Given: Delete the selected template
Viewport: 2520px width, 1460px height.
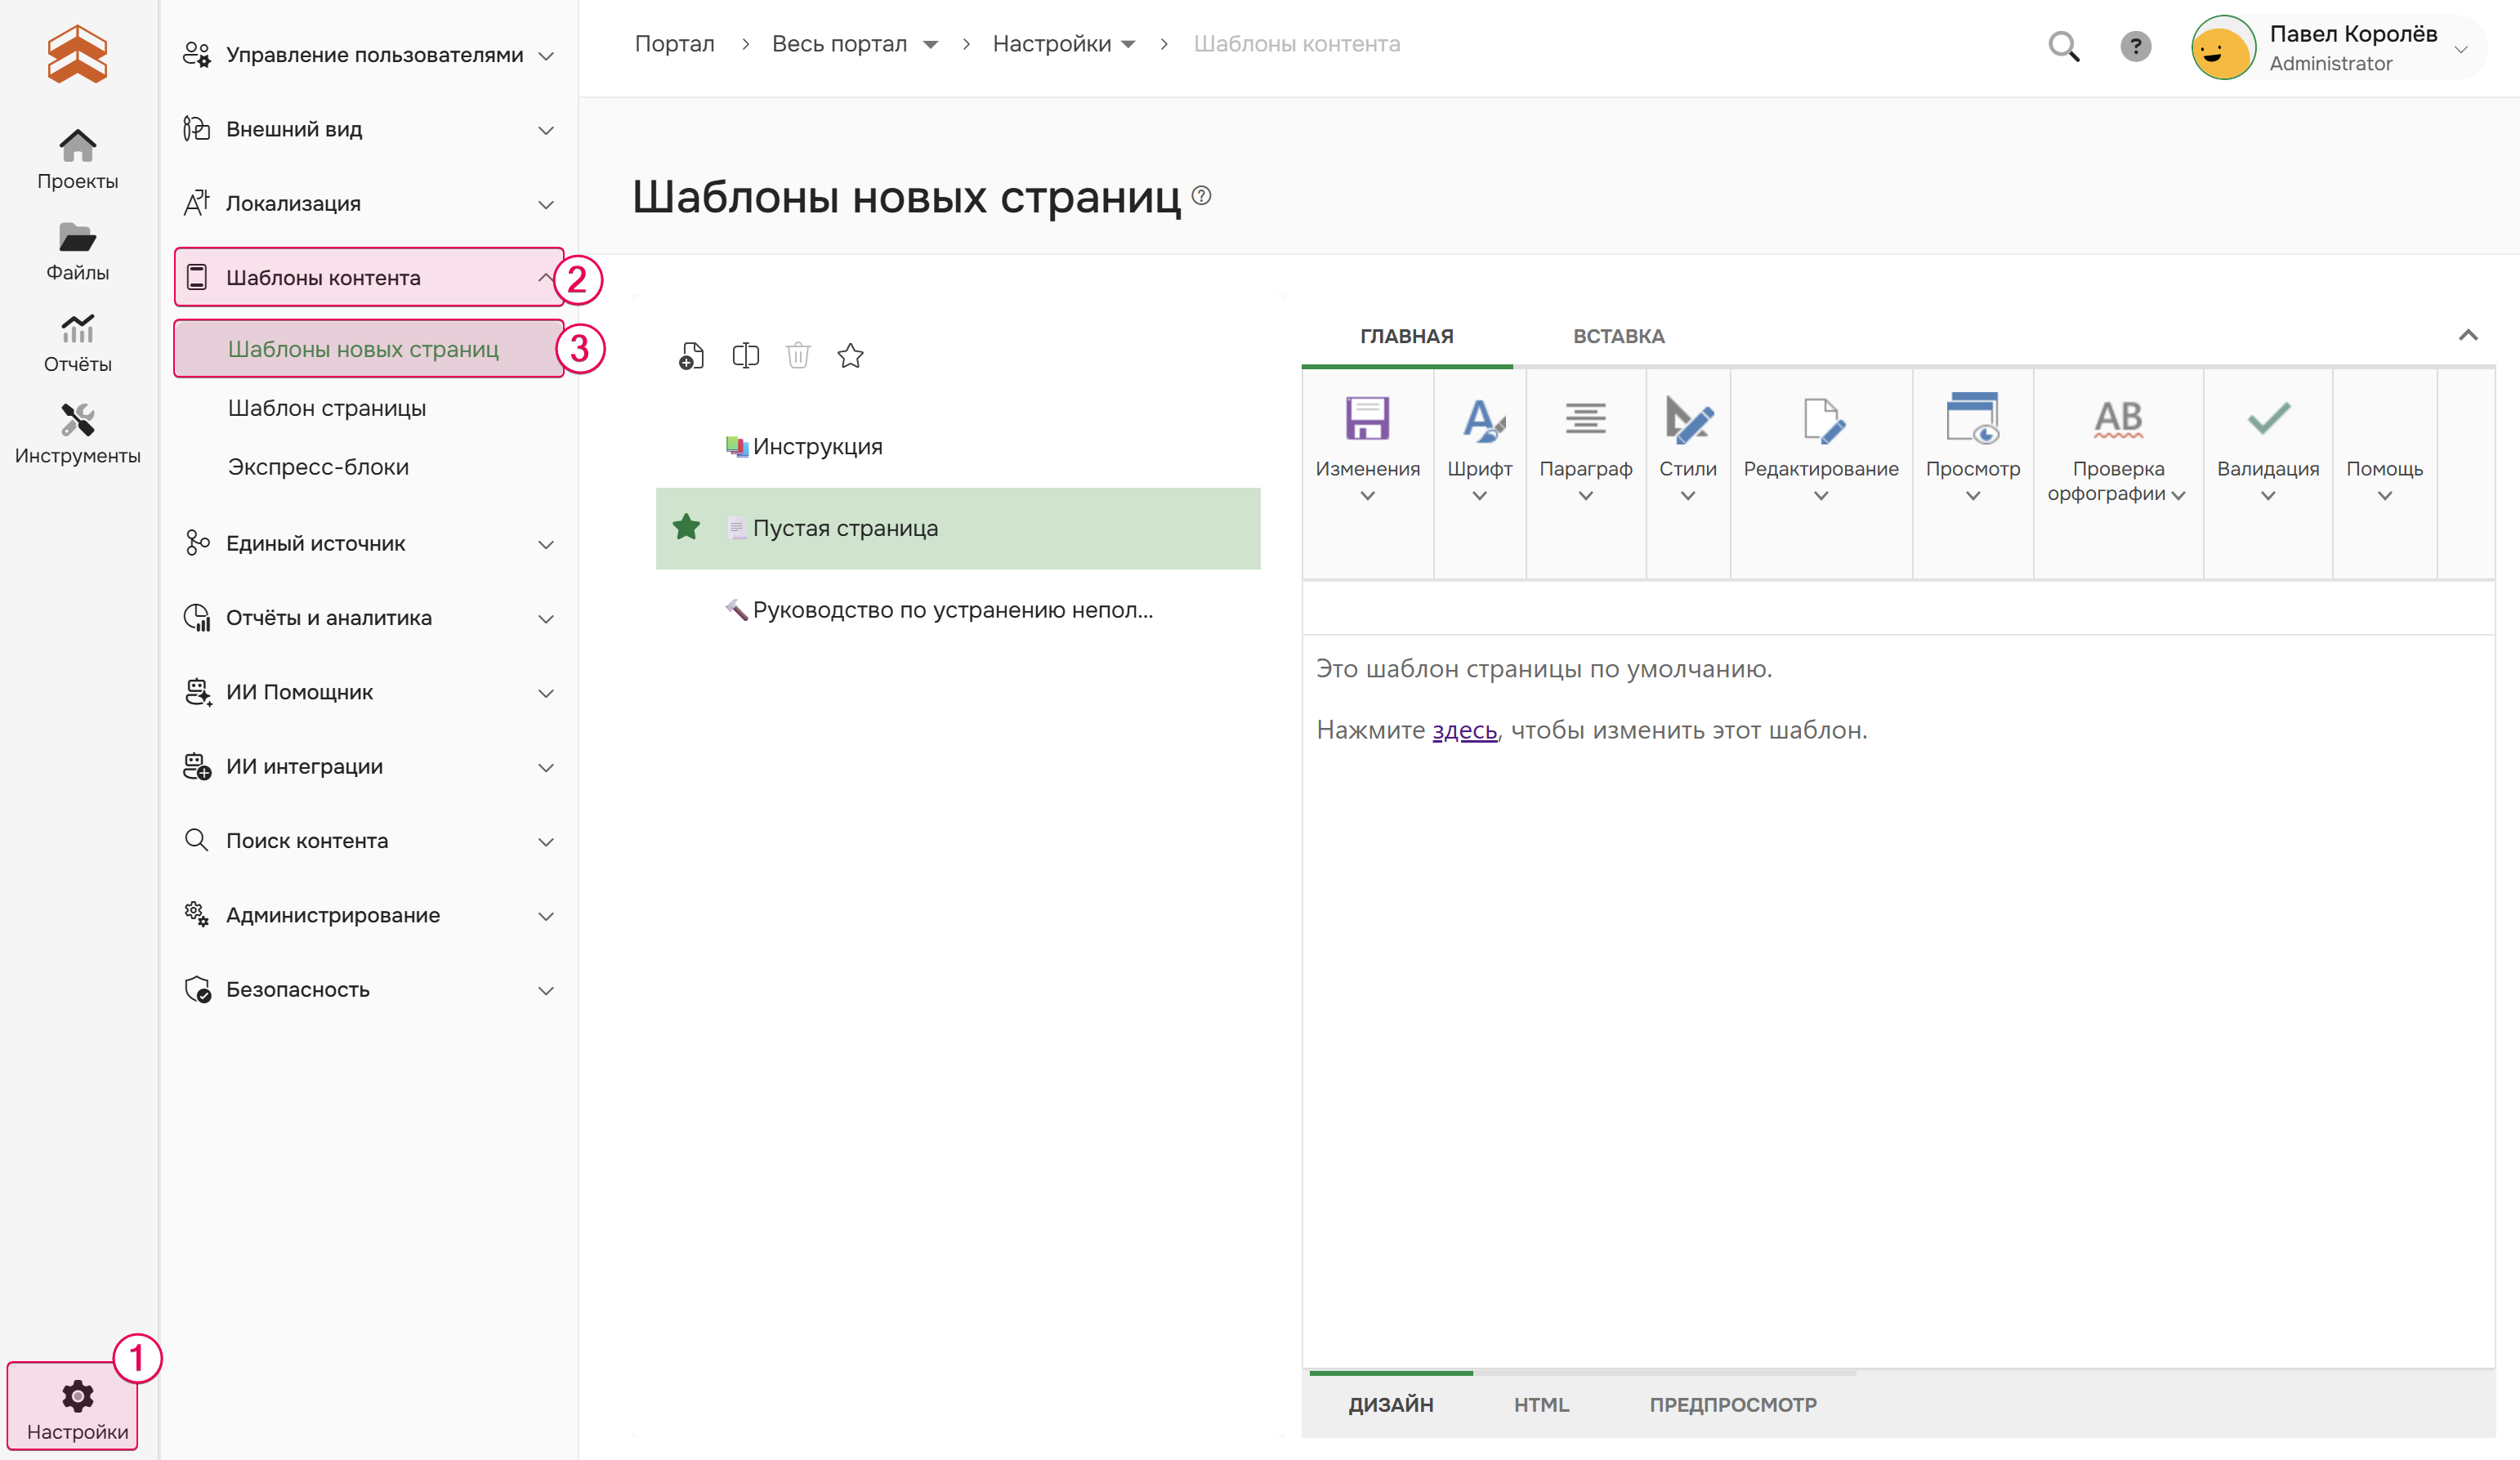Looking at the screenshot, I should tap(797, 355).
